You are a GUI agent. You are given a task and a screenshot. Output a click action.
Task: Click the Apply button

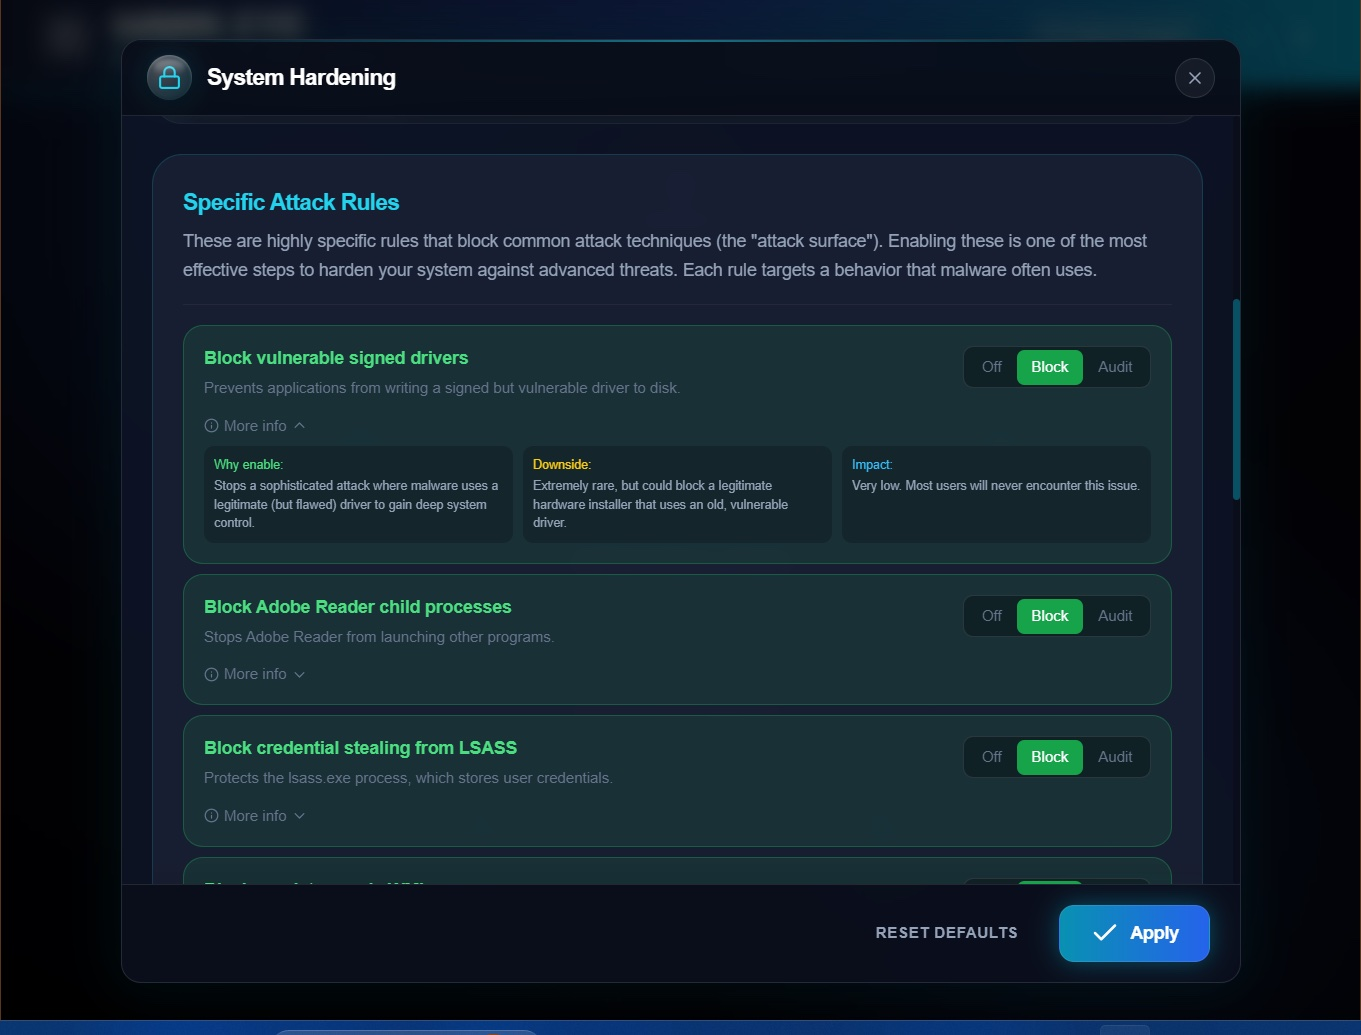click(x=1134, y=933)
